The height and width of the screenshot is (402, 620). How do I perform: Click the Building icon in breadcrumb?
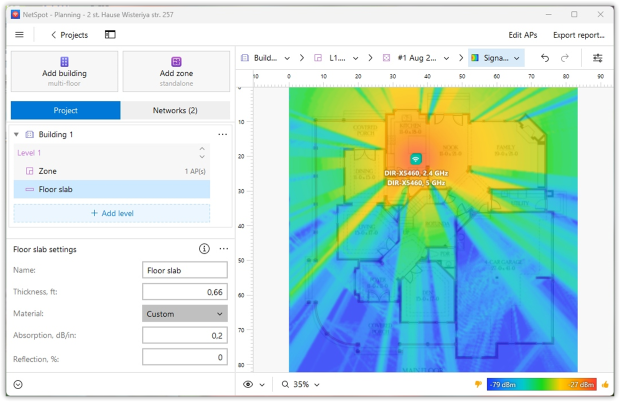245,58
